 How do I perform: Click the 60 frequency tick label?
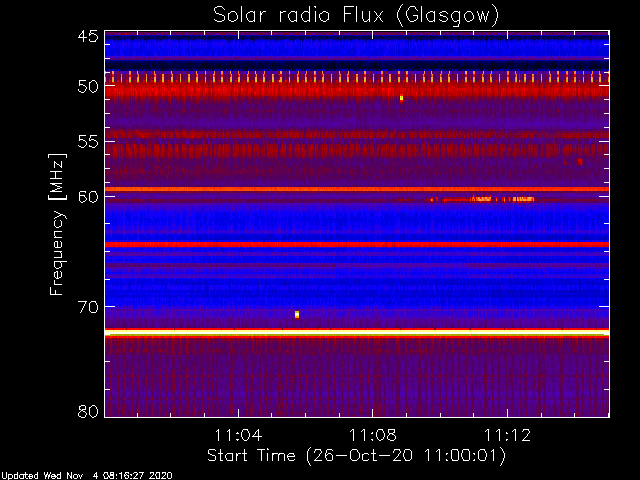click(88, 197)
